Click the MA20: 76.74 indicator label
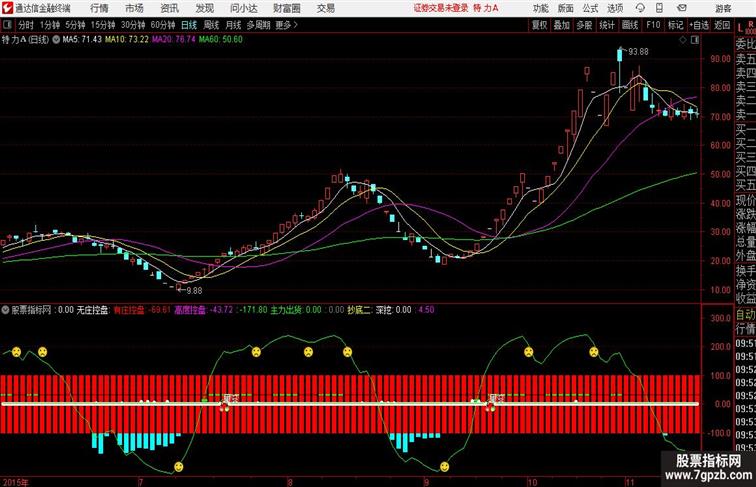Screen dimensions: 756x487 (174, 40)
